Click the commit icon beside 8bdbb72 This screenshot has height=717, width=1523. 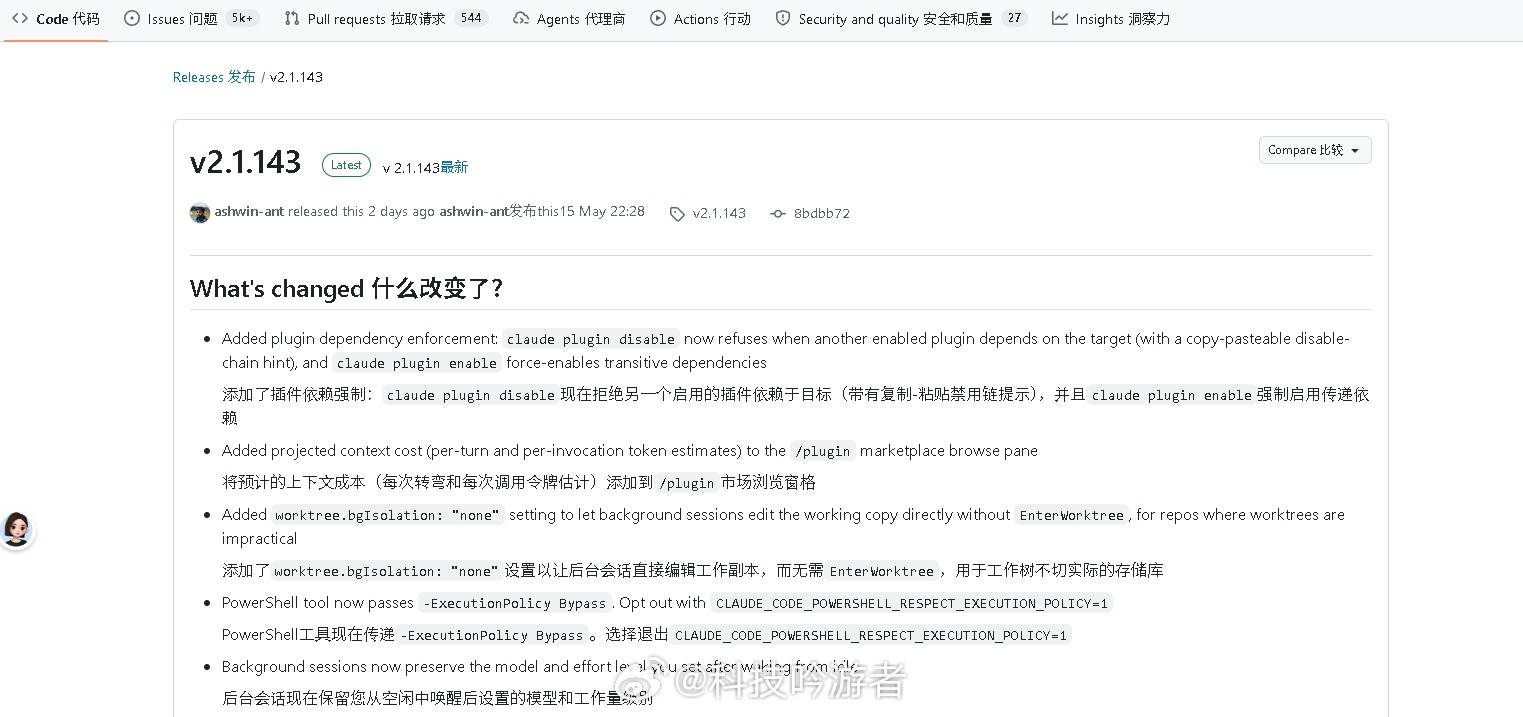tap(778, 214)
